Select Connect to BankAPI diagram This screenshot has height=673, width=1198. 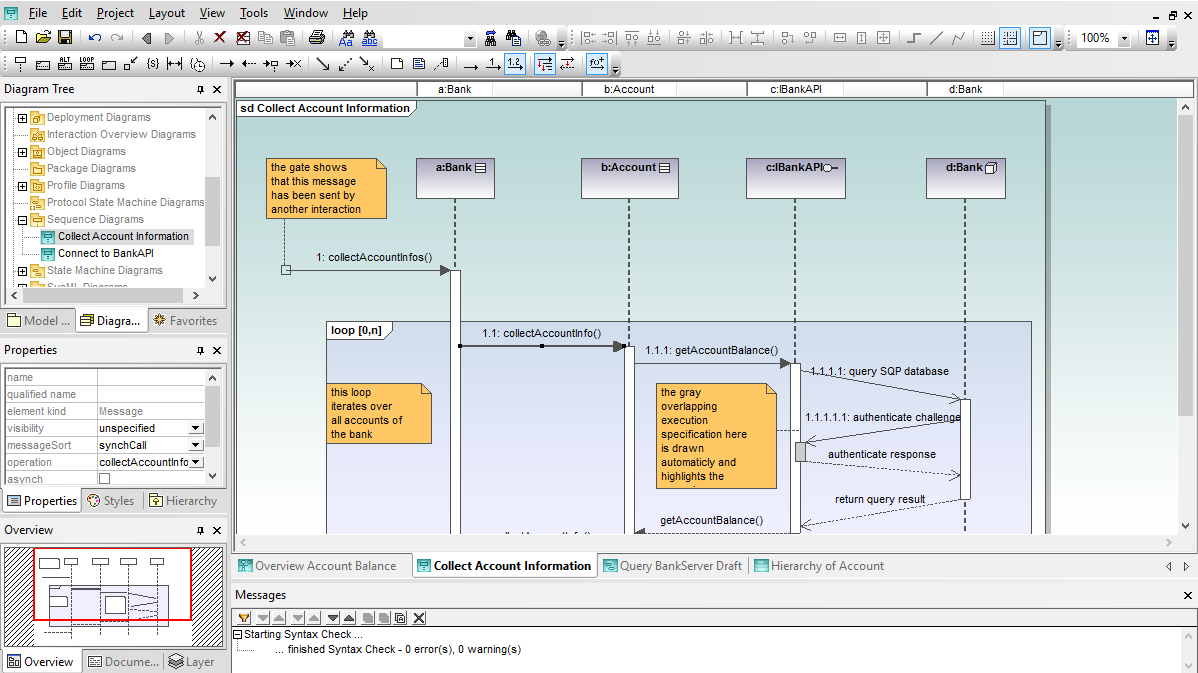[x=105, y=254]
